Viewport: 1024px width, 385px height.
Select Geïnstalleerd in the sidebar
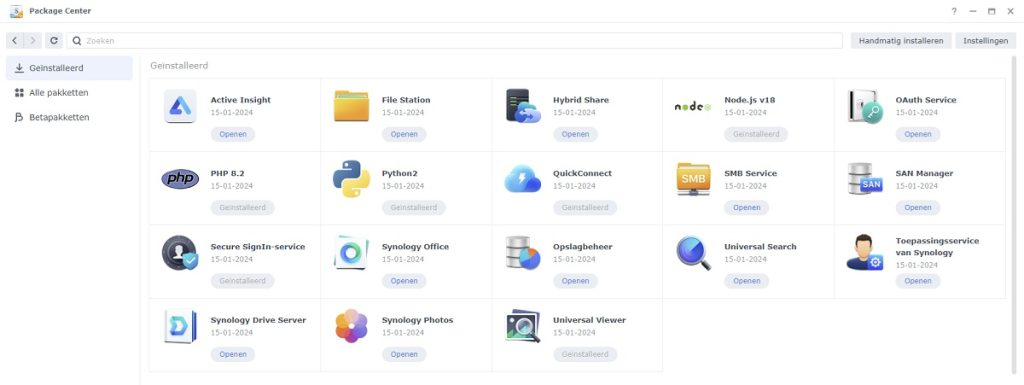(x=69, y=68)
